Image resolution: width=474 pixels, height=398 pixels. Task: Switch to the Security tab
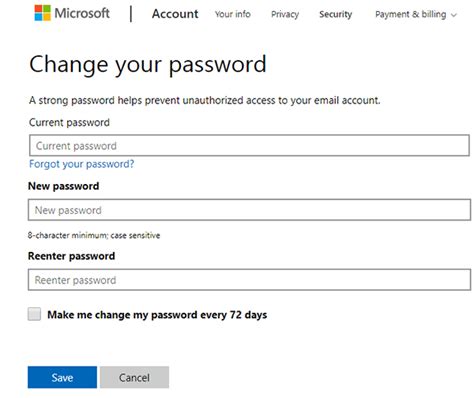(335, 14)
